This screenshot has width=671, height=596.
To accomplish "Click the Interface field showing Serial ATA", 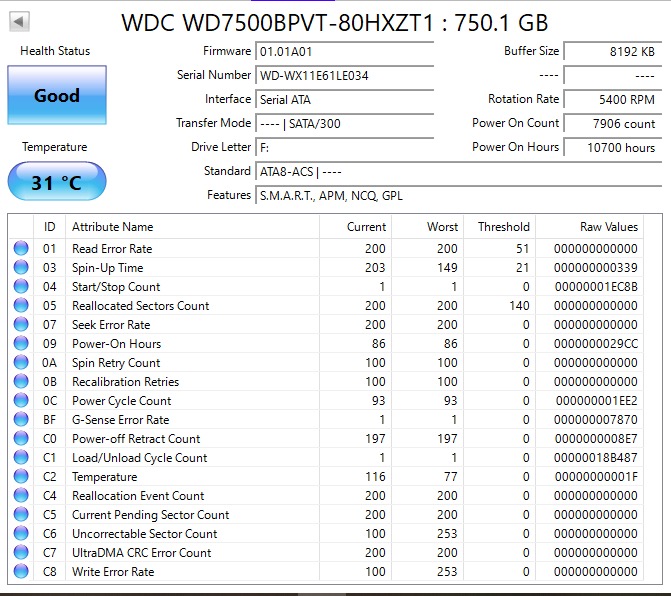I will tap(344, 100).
